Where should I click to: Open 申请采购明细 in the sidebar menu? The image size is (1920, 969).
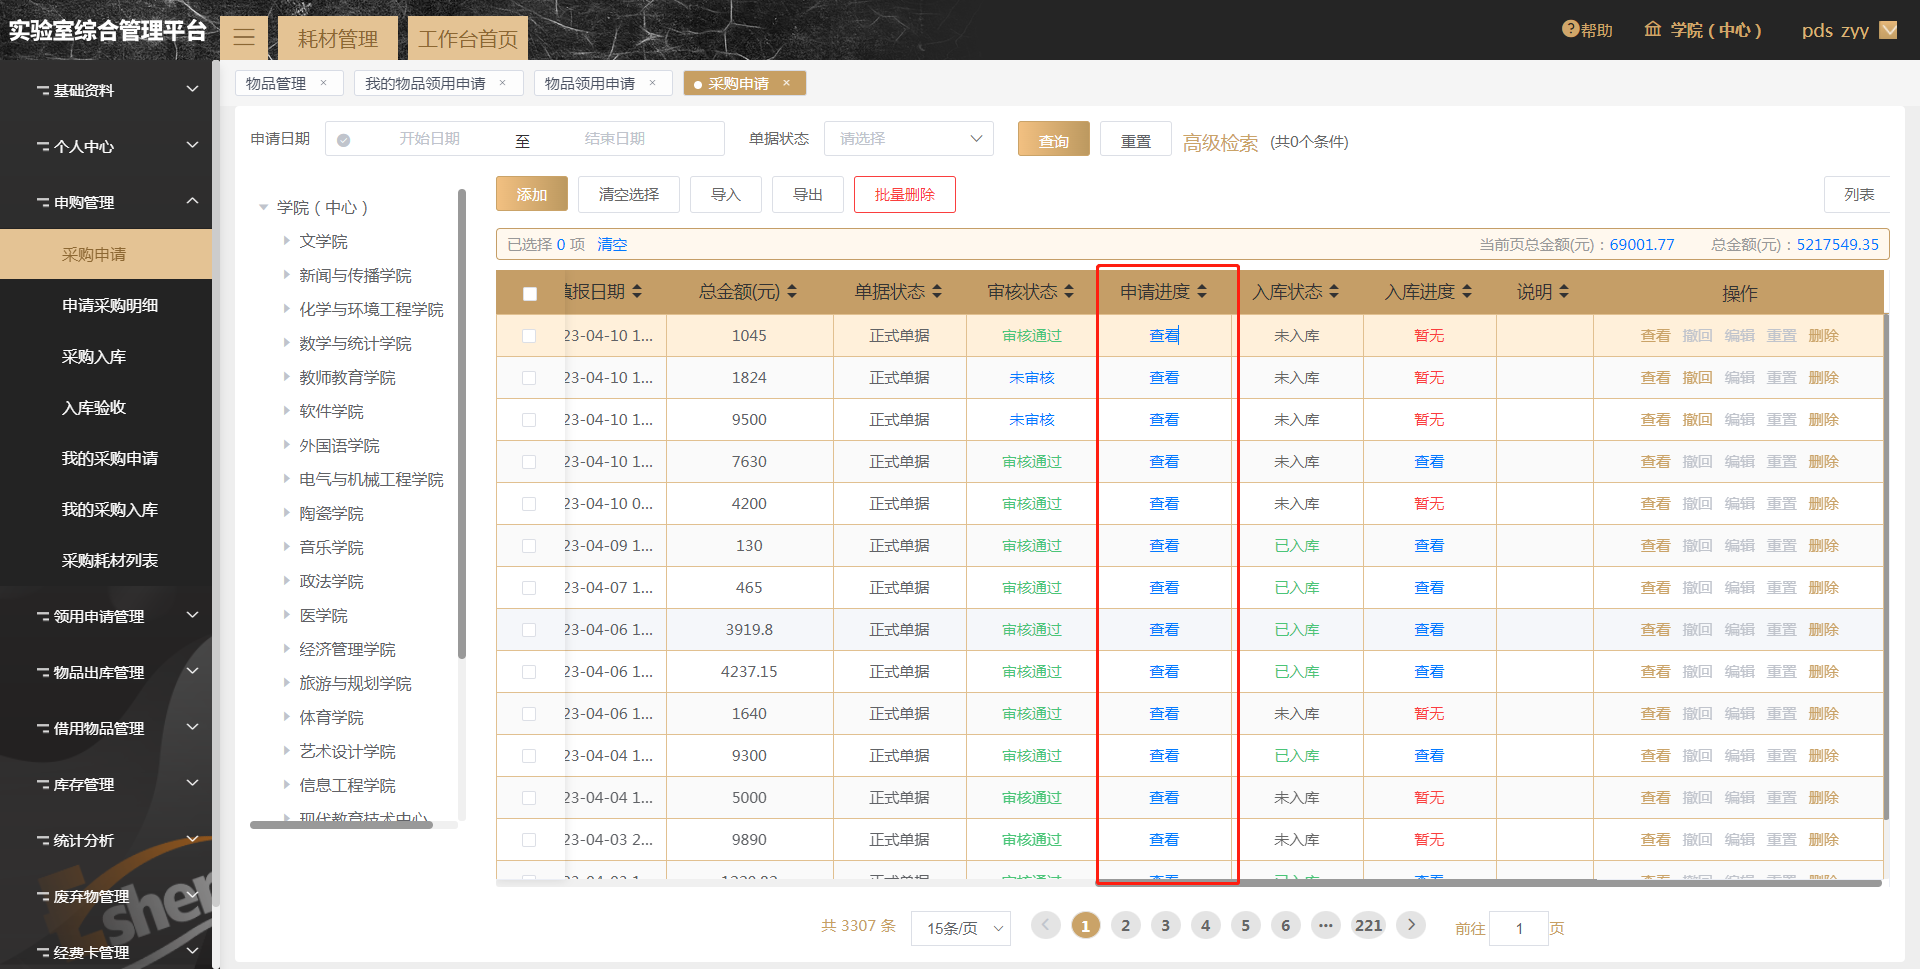coord(110,306)
